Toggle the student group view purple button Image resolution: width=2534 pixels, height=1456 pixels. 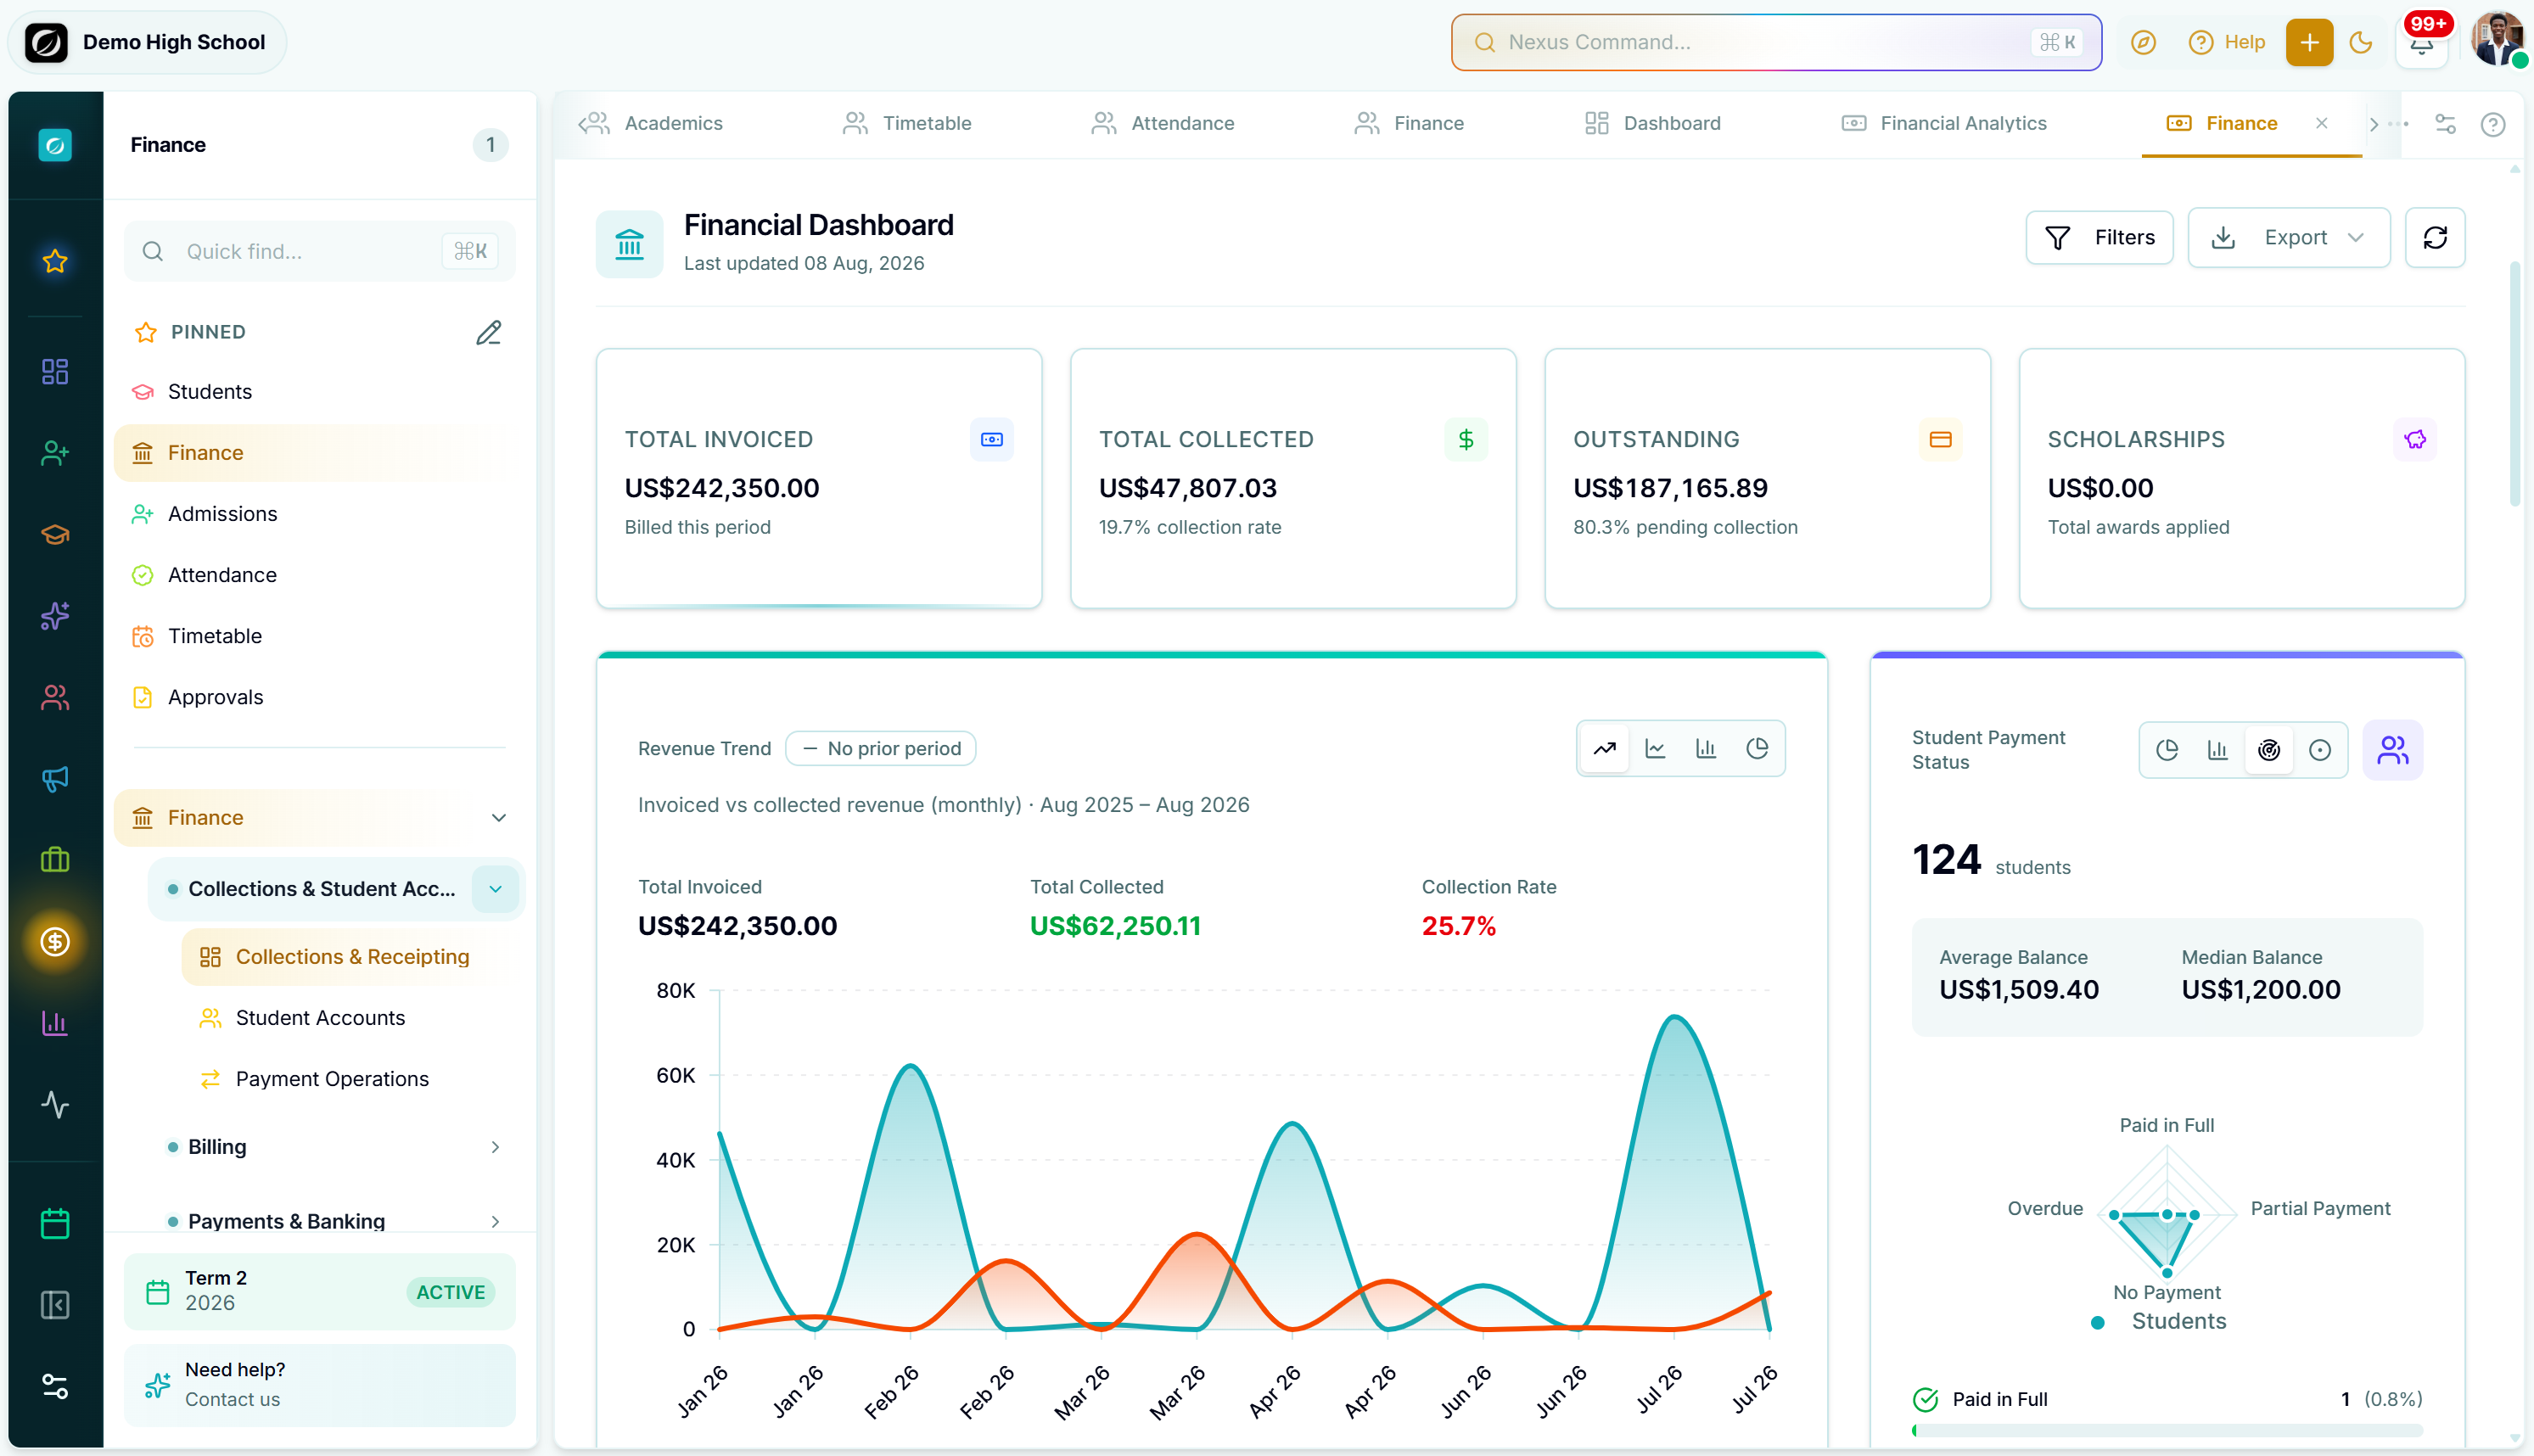click(2392, 749)
